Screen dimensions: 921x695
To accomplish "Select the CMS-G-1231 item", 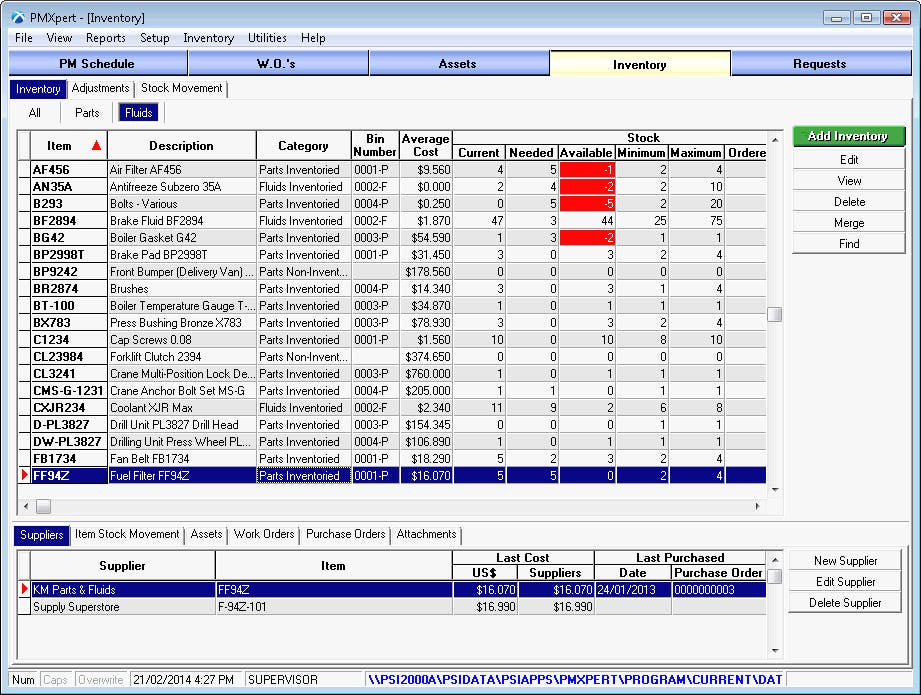I will point(69,391).
